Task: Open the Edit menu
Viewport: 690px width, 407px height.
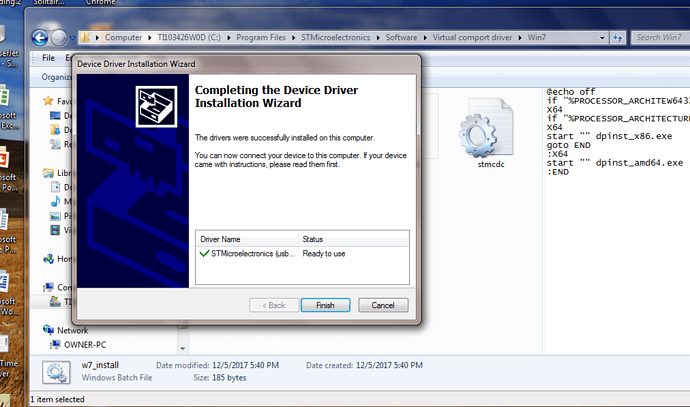Action: click(69, 57)
